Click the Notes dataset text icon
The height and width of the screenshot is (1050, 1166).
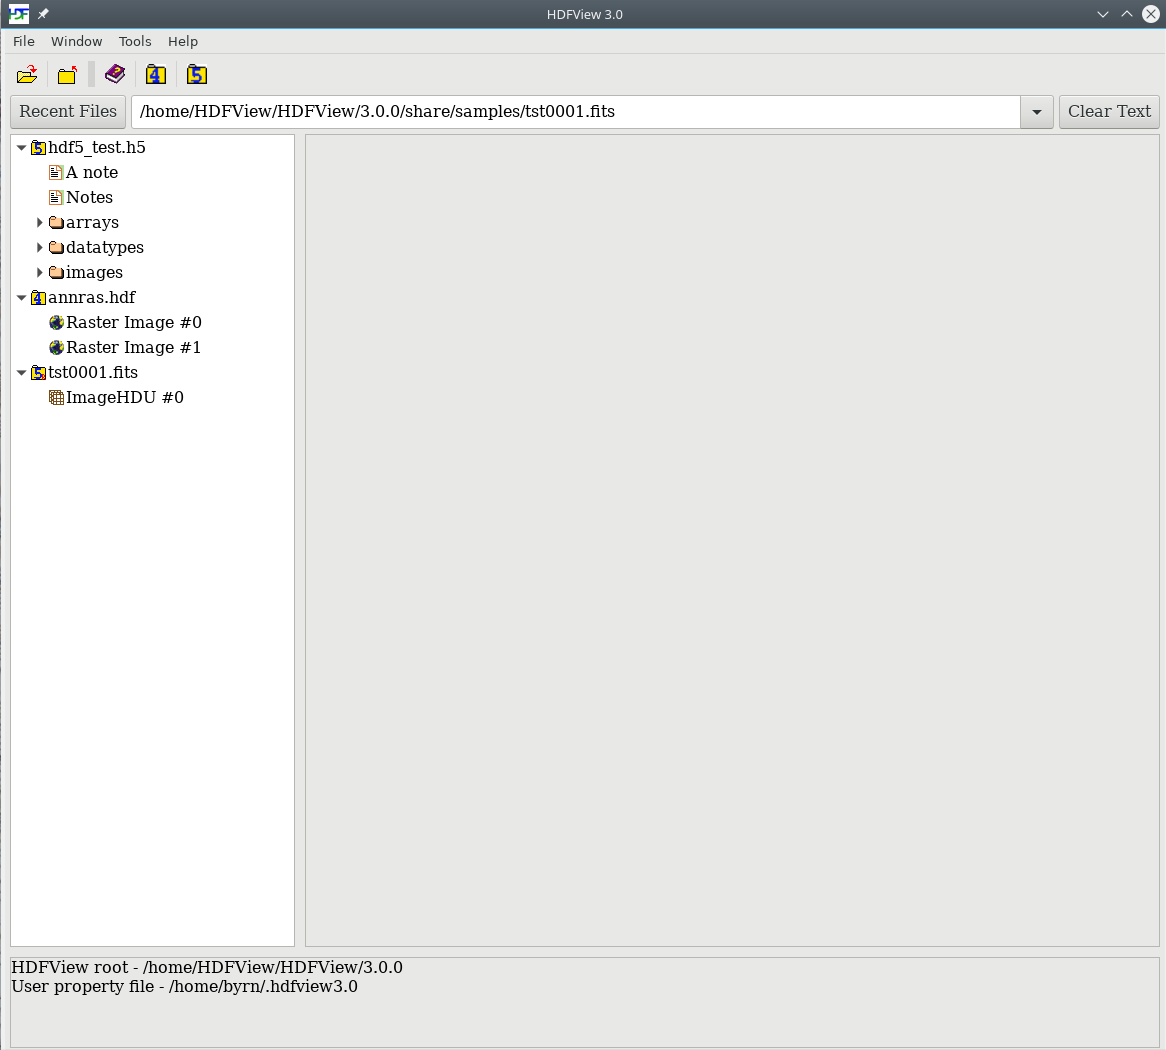56,198
